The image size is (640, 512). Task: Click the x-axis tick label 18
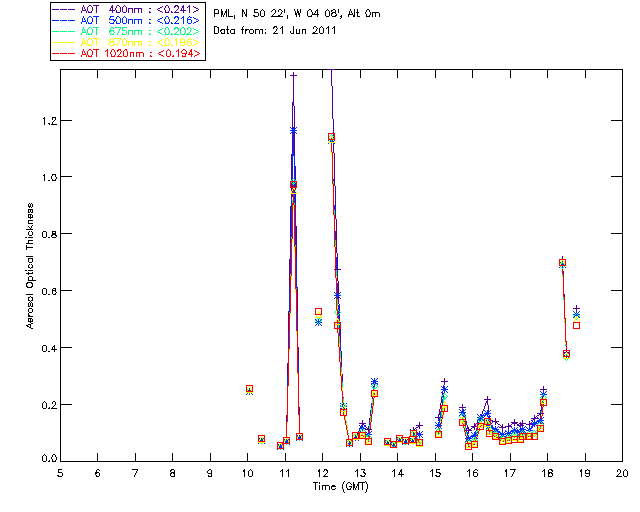coord(547,473)
